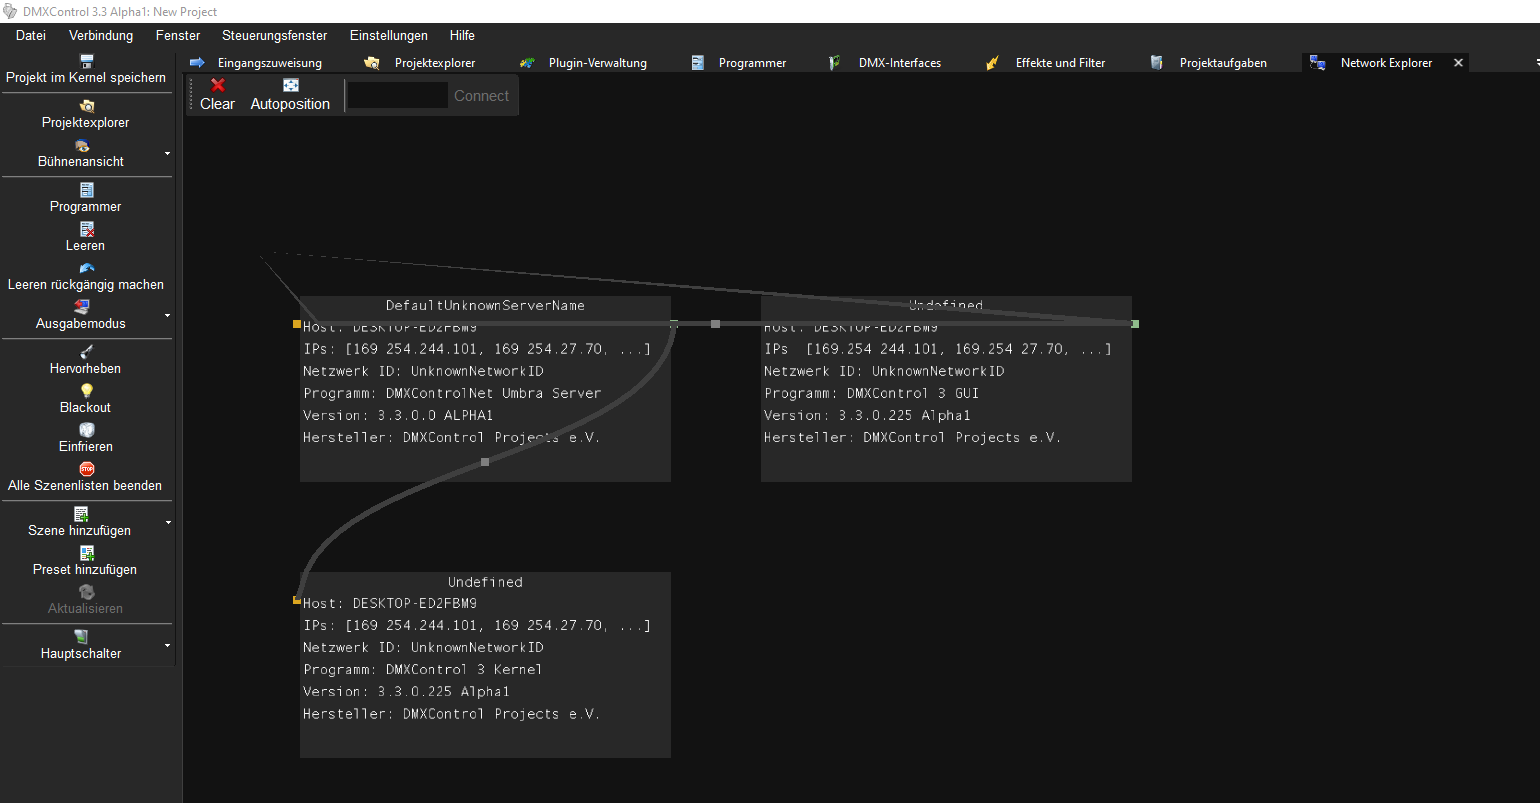Click Leeren rückgängig machen undo icon

[x=86, y=269]
